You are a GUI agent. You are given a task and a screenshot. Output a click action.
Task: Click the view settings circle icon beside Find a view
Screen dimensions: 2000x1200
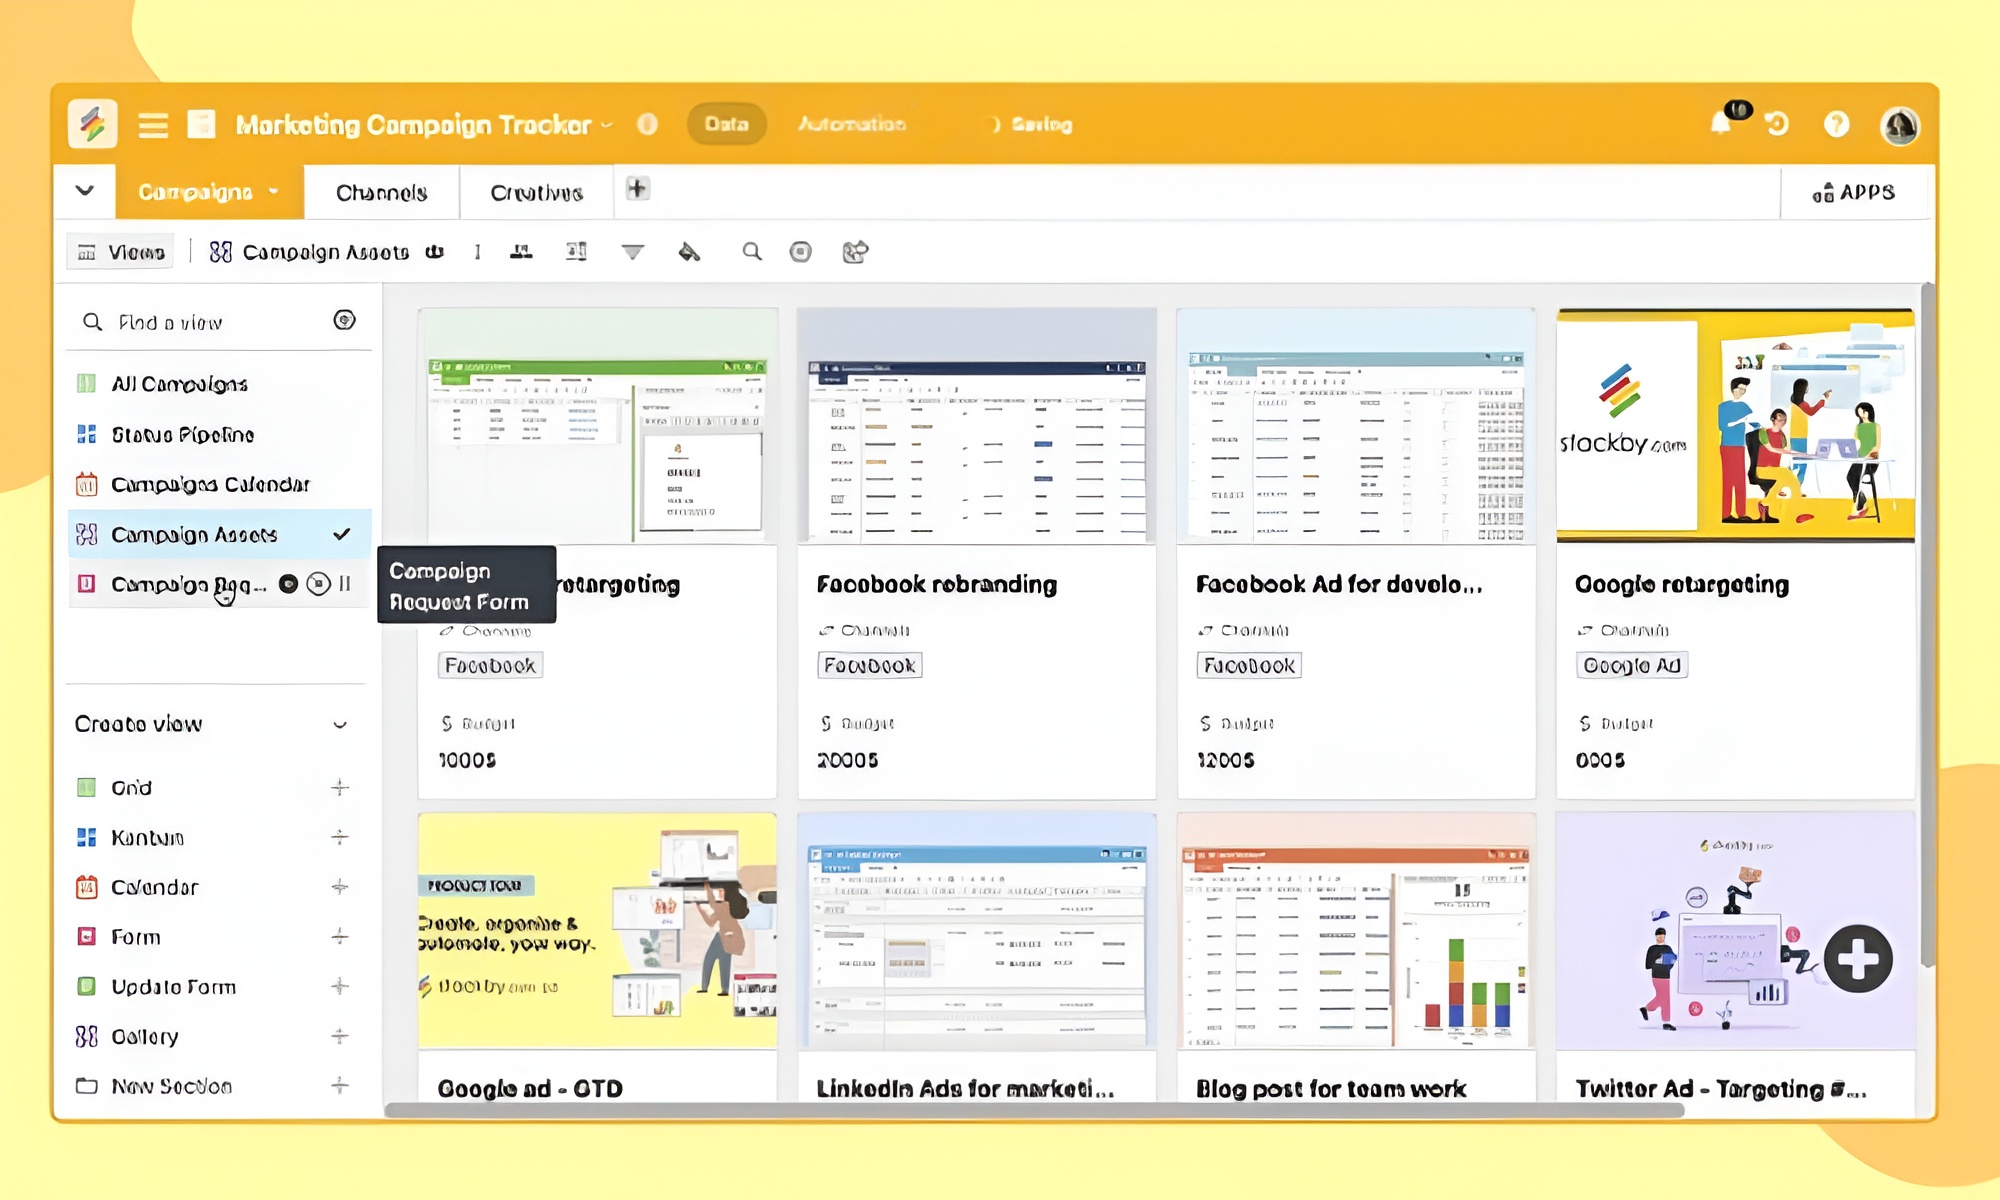pyautogui.click(x=344, y=321)
